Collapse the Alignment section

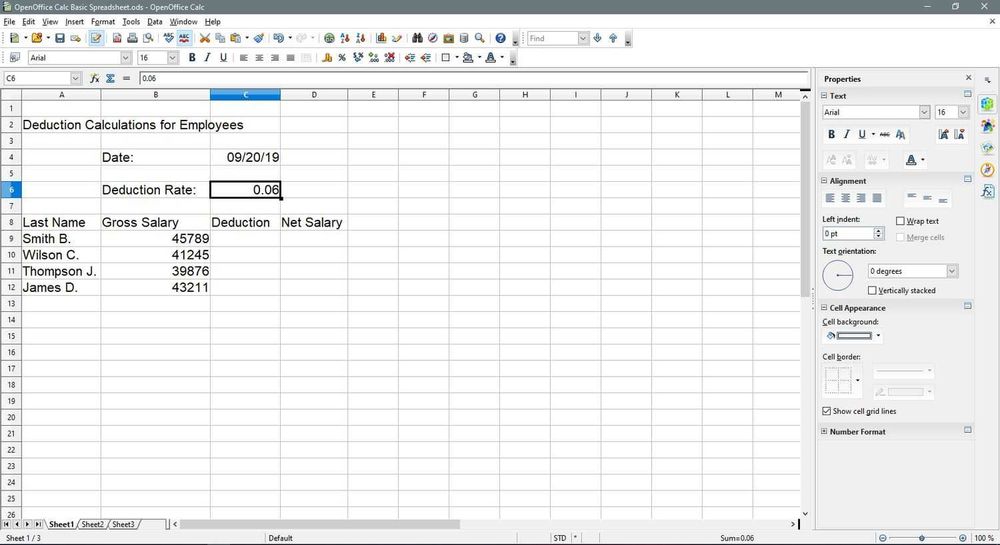tap(824, 181)
